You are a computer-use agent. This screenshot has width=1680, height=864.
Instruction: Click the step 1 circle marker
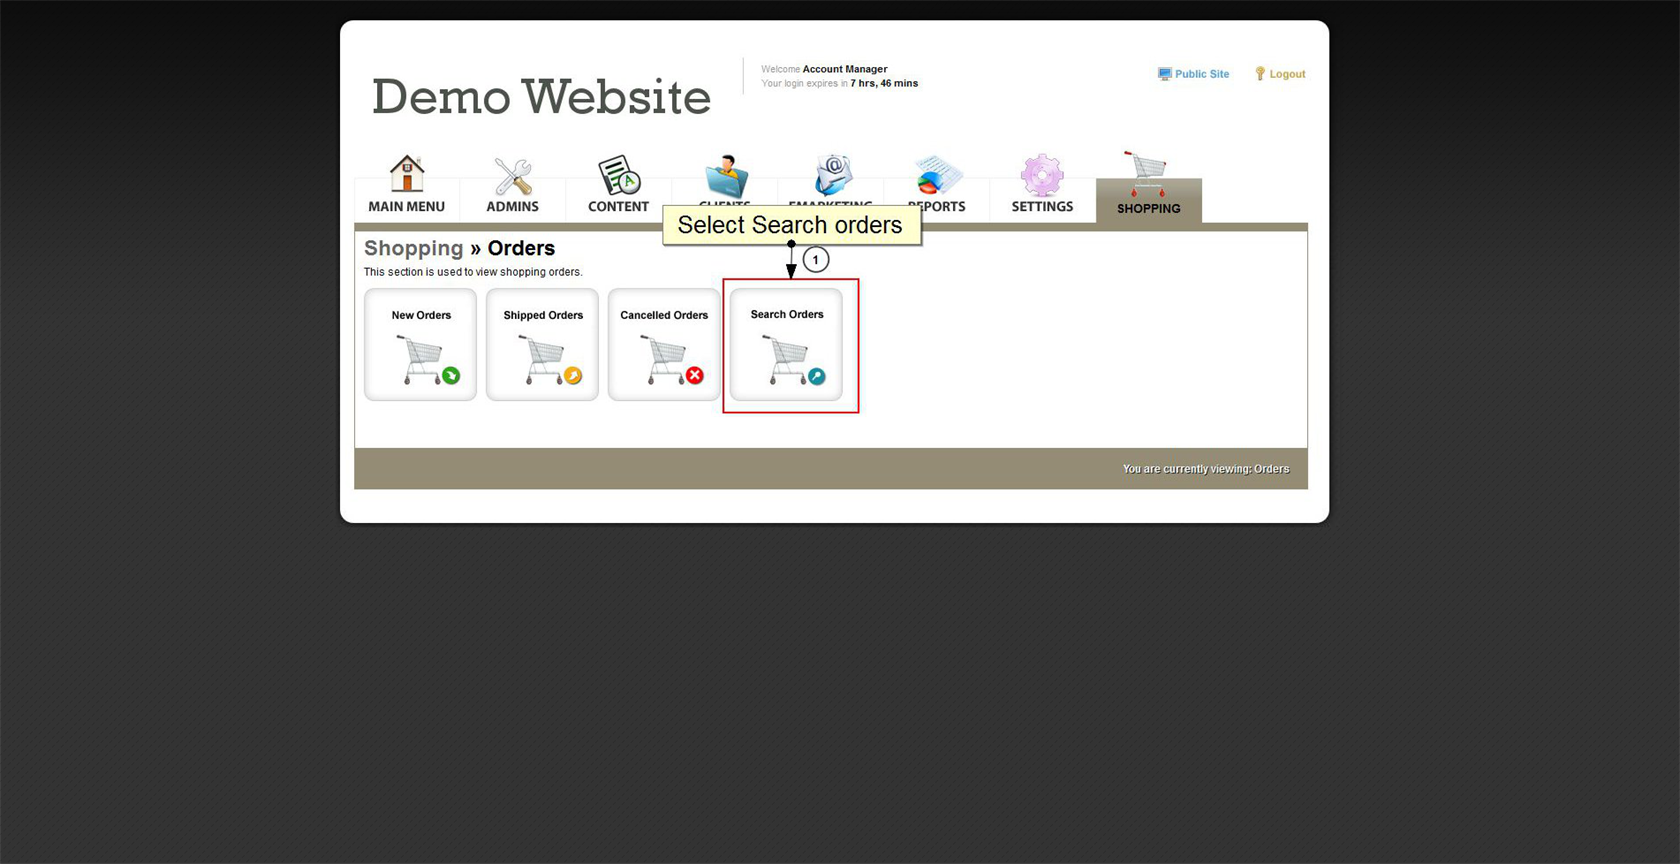click(x=816, y=260)
